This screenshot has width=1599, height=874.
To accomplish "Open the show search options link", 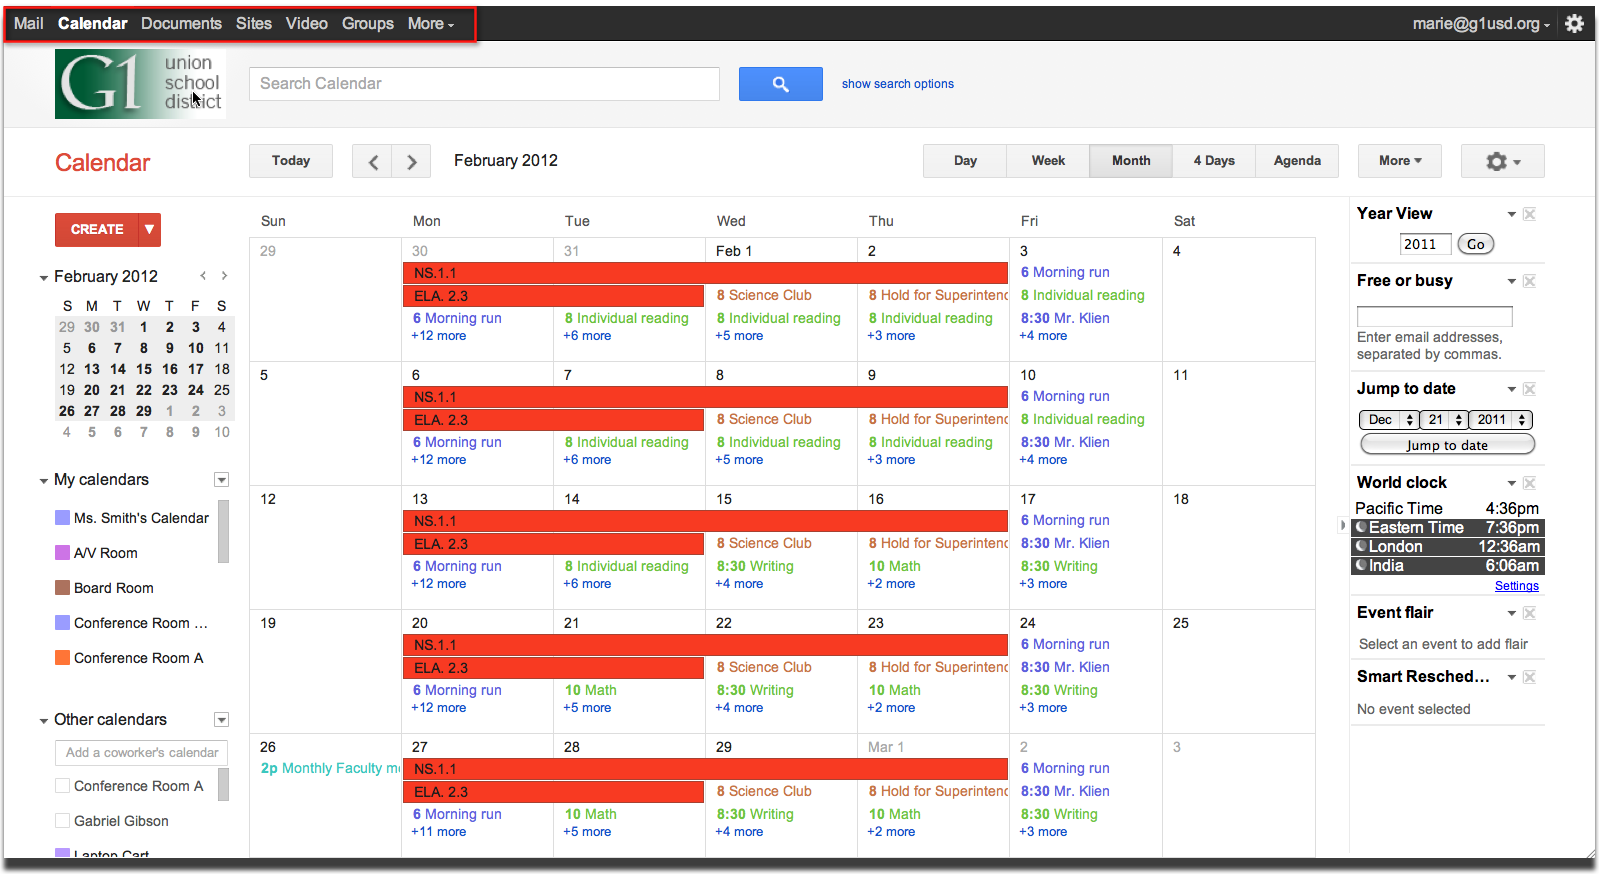I will pos(898,84).
